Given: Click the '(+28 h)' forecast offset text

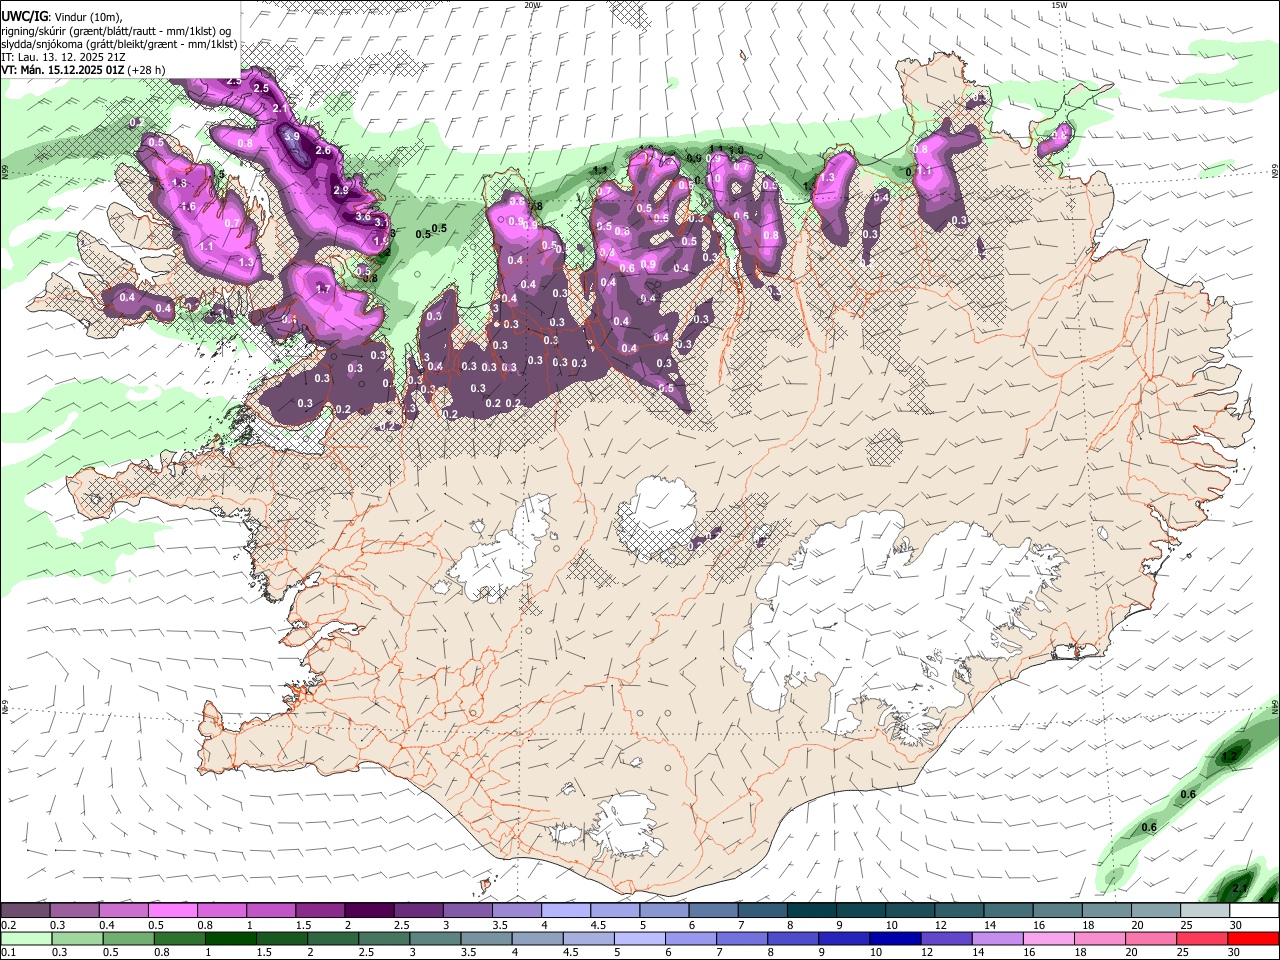Looking at the screenshot, I should pyautogui.click(x=146, y=70).
